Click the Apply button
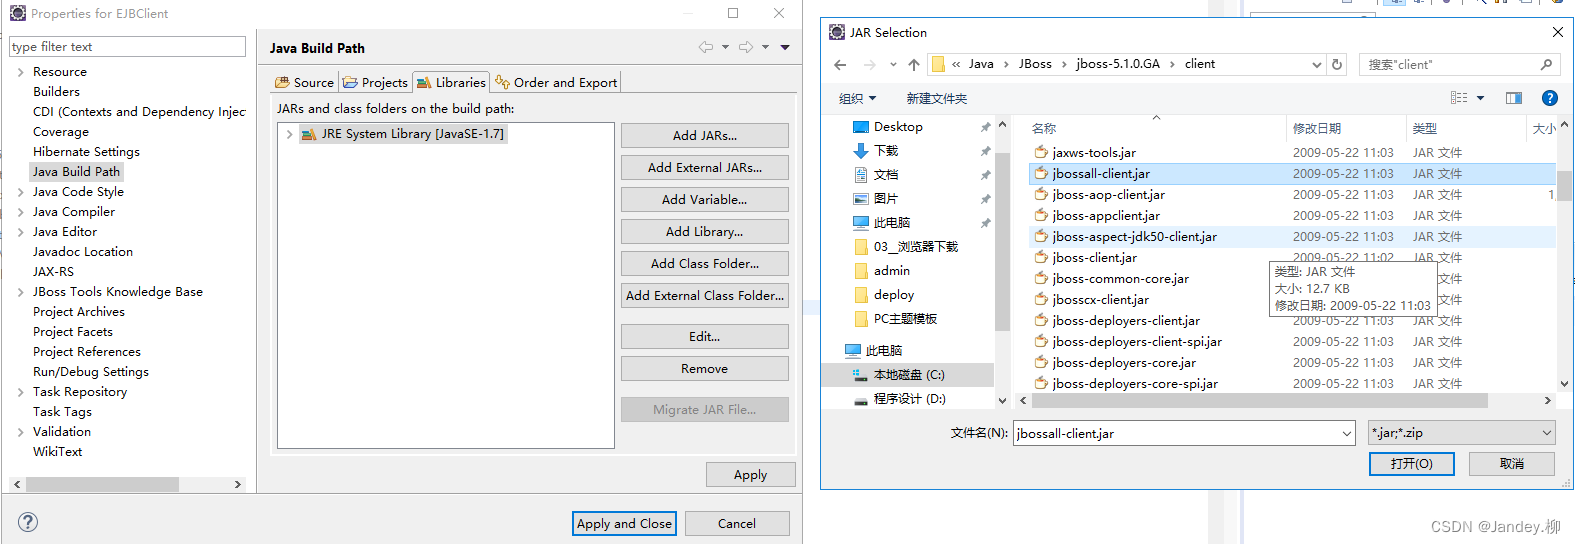Viewport: 1575px width, 544px height. pyautogui.click(x=750, y=474)
